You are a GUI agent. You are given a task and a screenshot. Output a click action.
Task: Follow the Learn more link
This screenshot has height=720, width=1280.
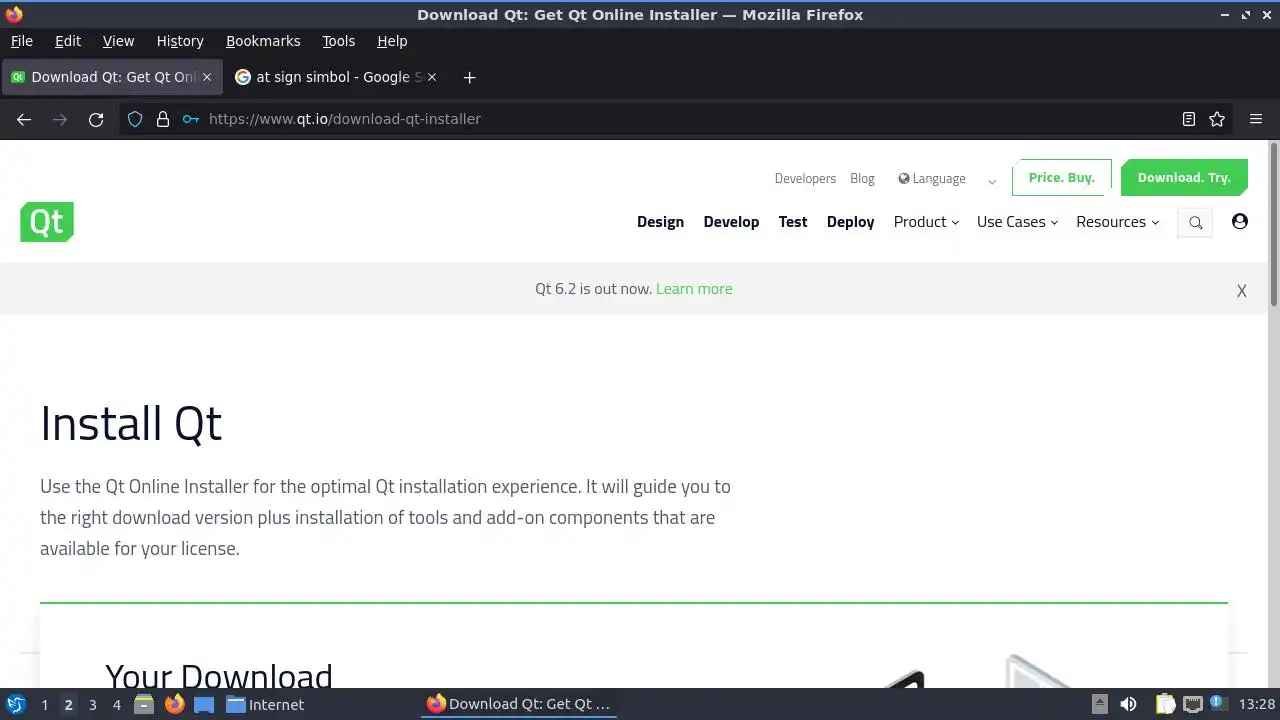coord(694,289)
